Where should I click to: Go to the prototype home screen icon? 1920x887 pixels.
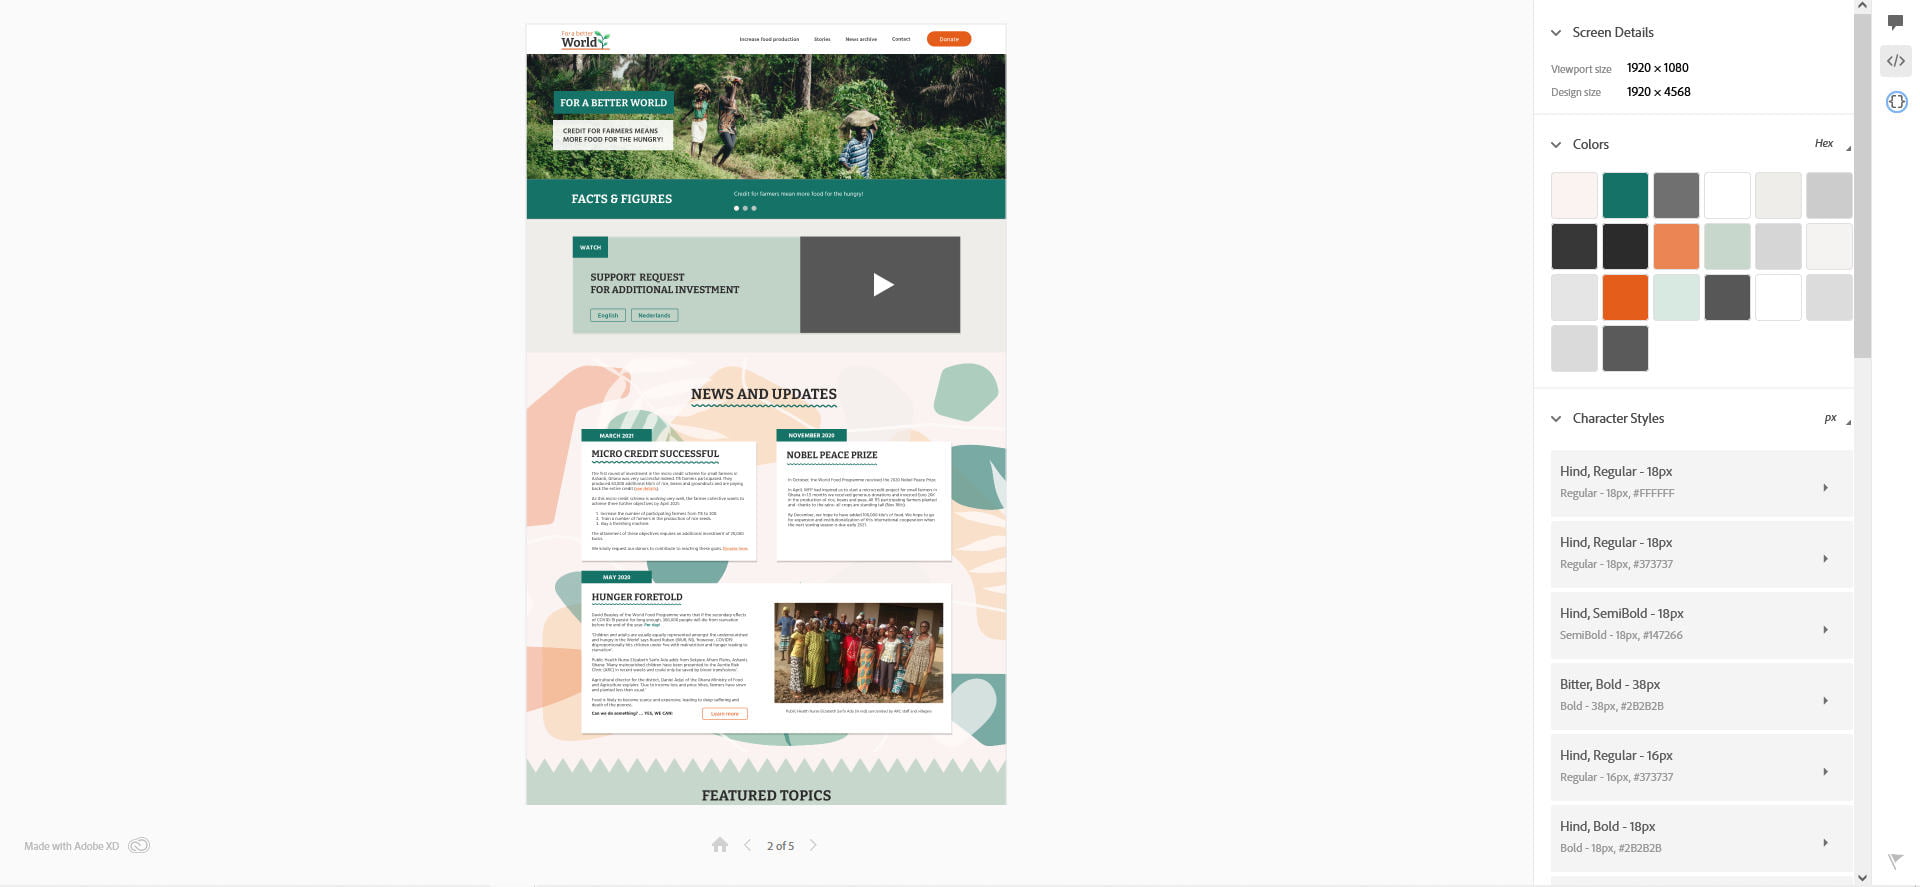720,845
